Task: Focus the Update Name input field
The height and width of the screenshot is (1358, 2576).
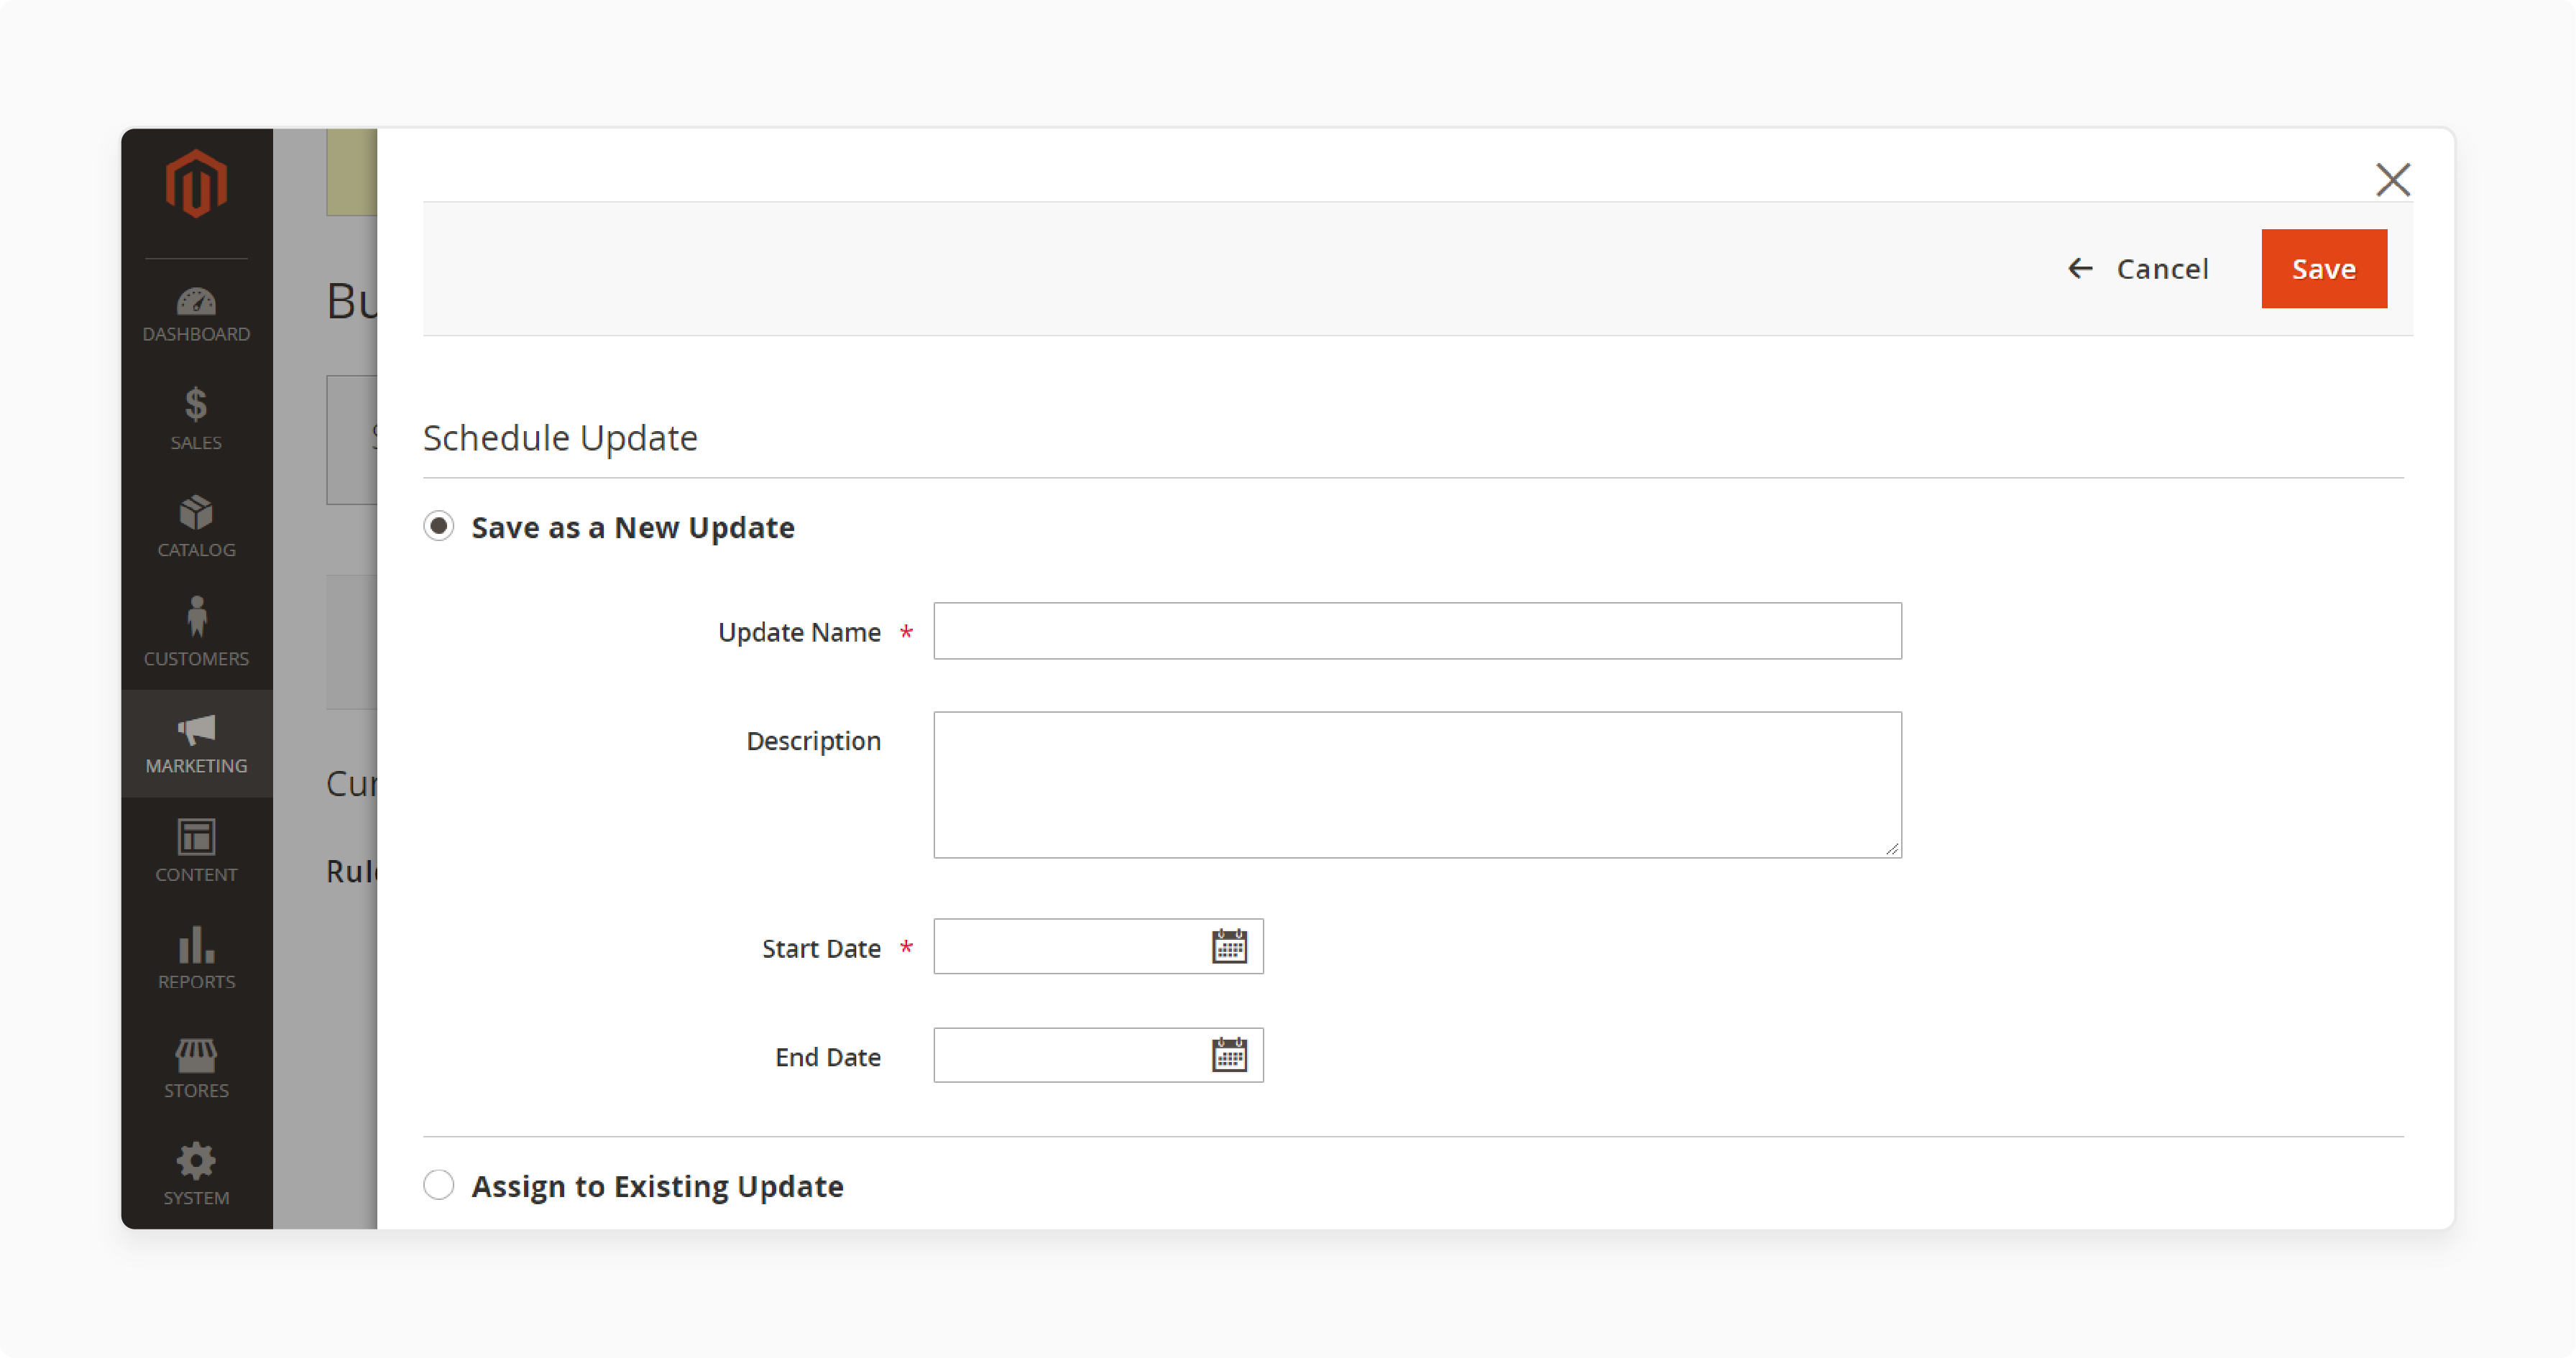Action: point(1417,631)
